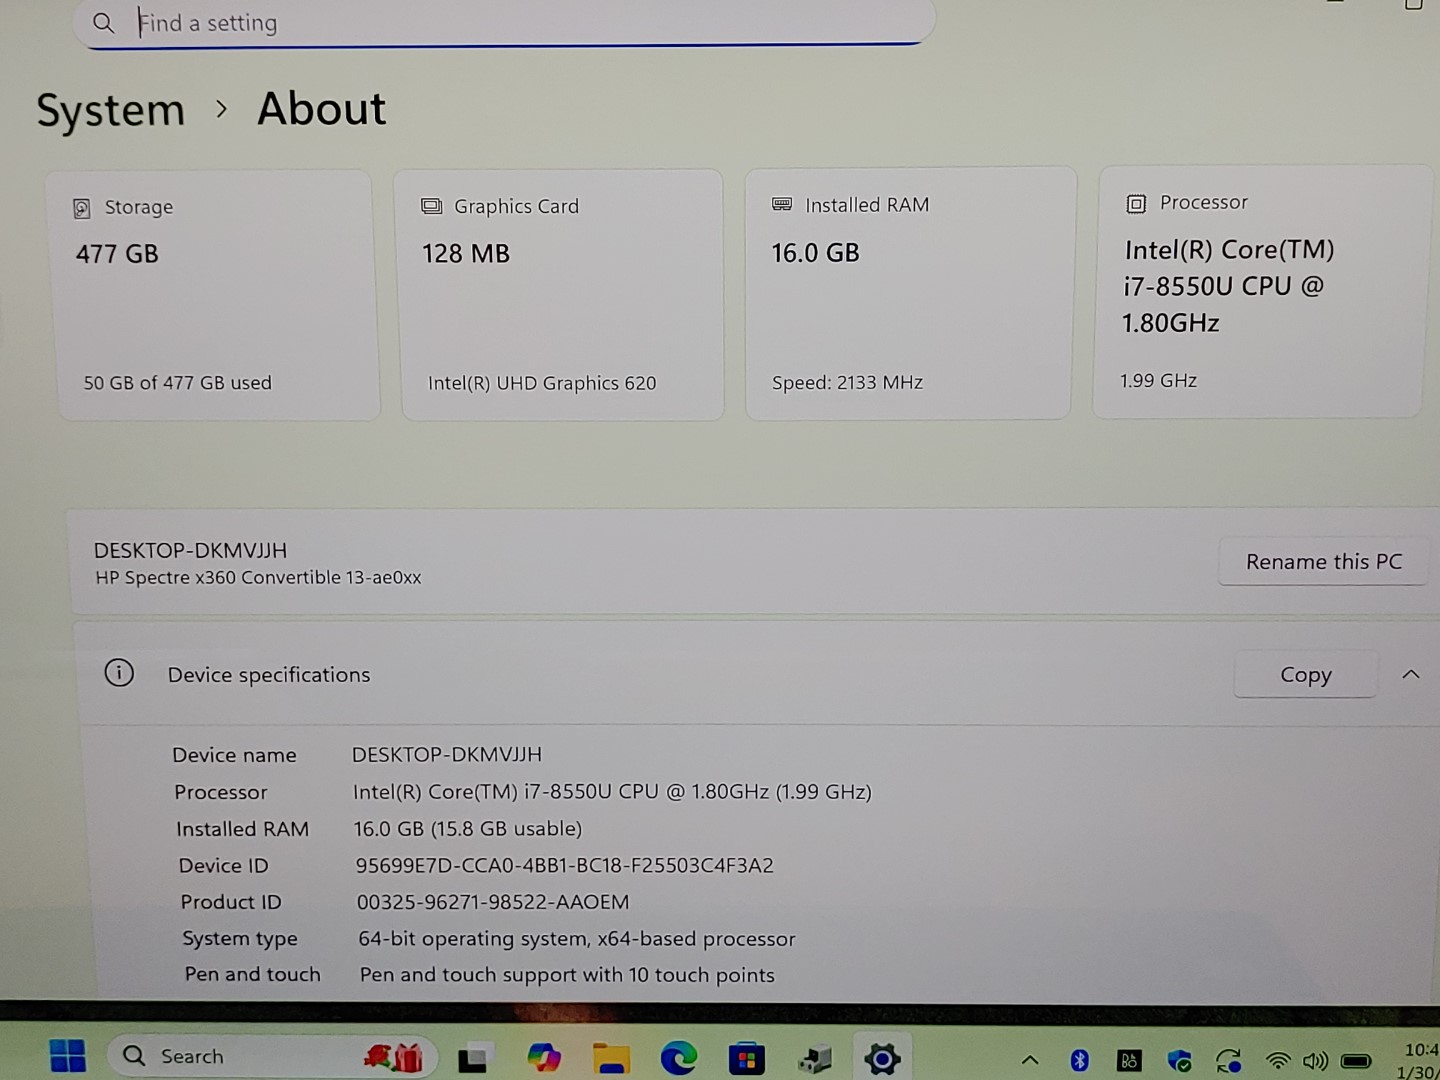
Task: Click the Bluetooth tray icon
Action: tap(1079, 1060)
